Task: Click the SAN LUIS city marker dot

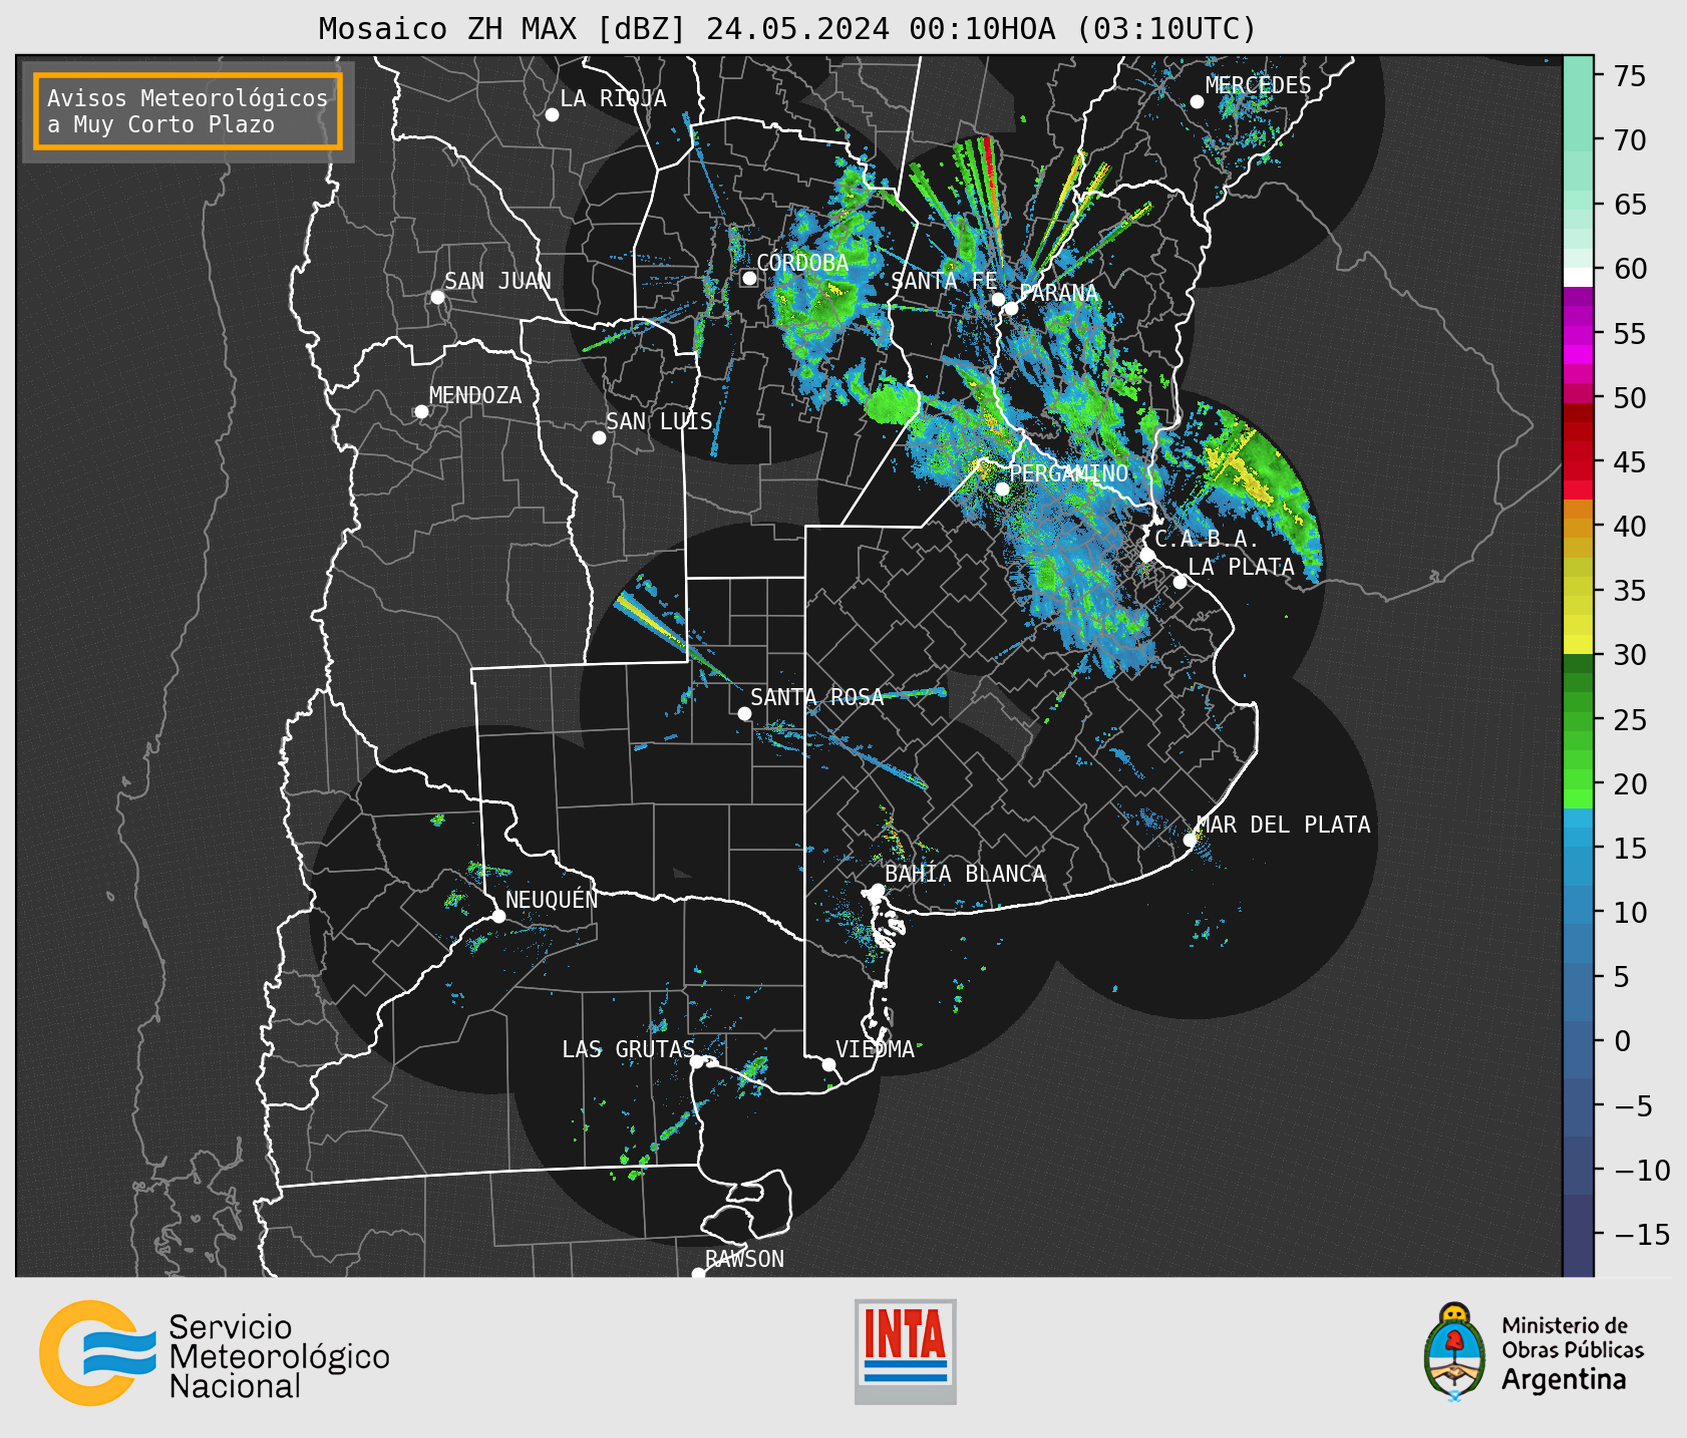Action: (x=599, y=438)
